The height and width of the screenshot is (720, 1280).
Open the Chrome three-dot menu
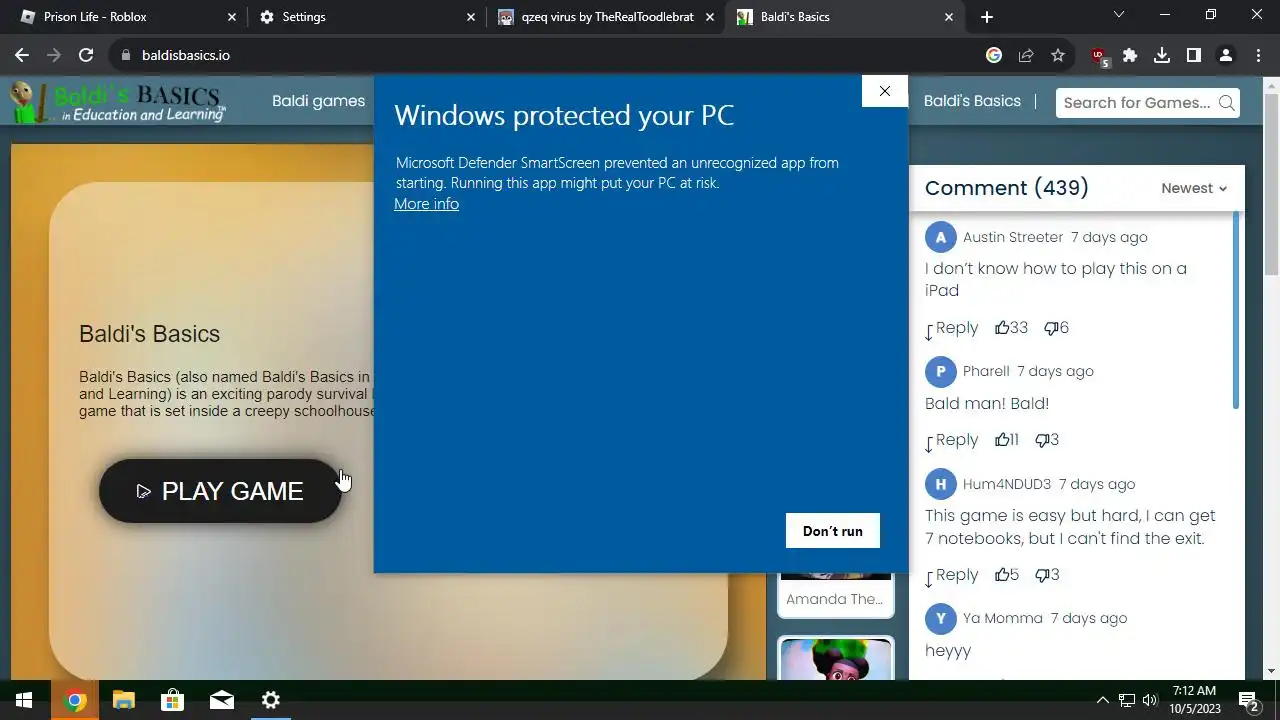click(1258, 55)
